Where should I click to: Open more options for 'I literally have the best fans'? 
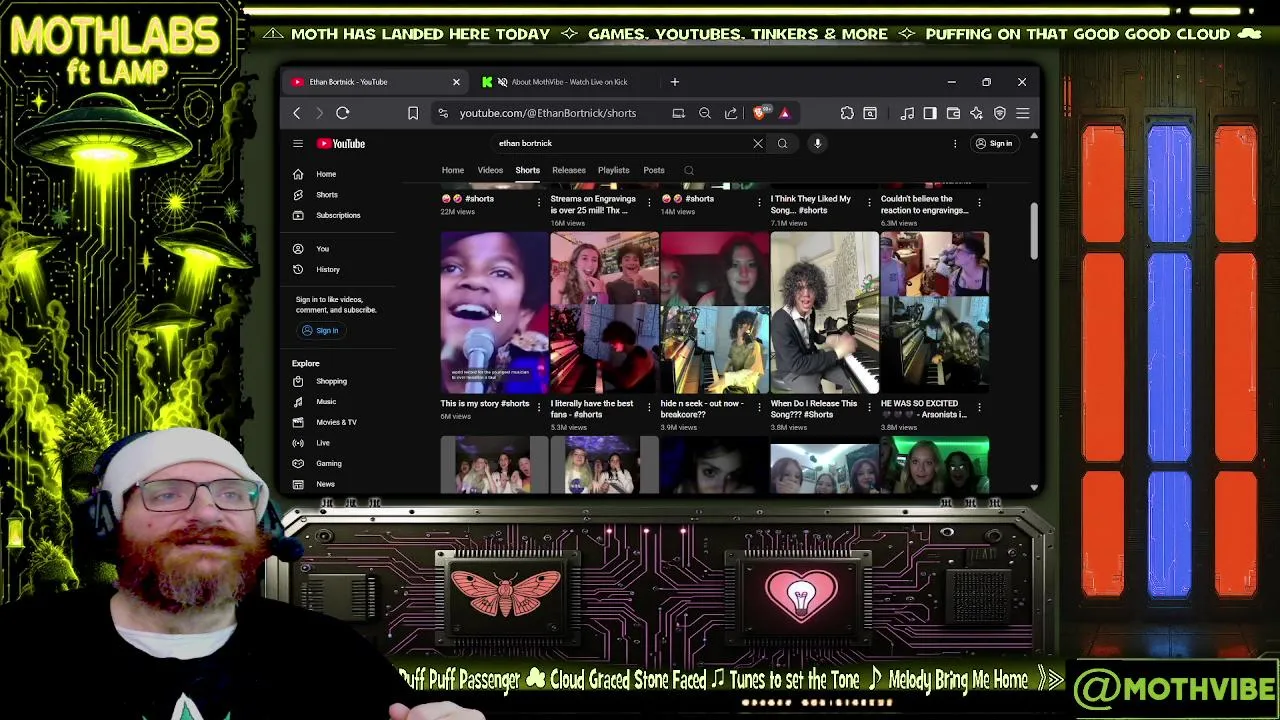tap(650, 407)
